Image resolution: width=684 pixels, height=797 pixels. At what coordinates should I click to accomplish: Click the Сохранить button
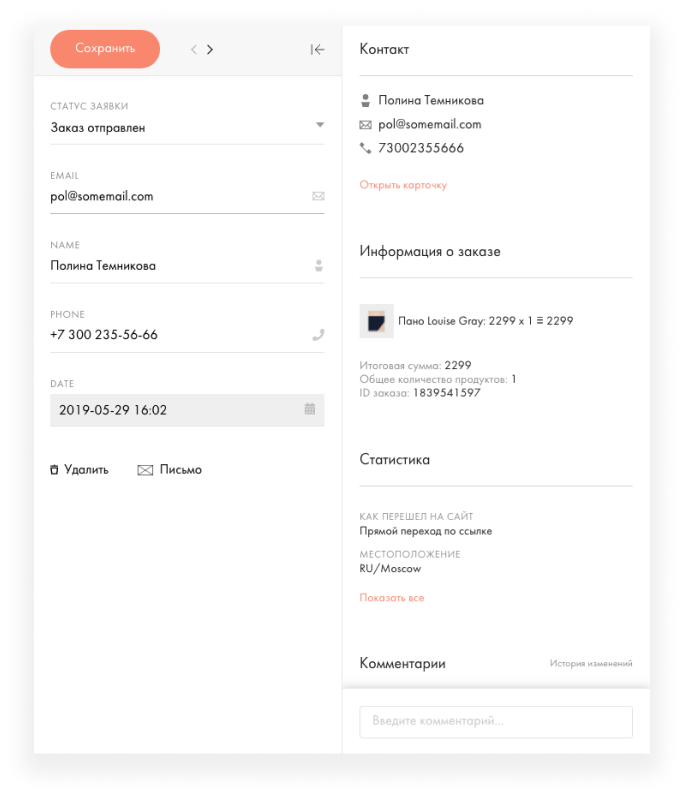105,49
